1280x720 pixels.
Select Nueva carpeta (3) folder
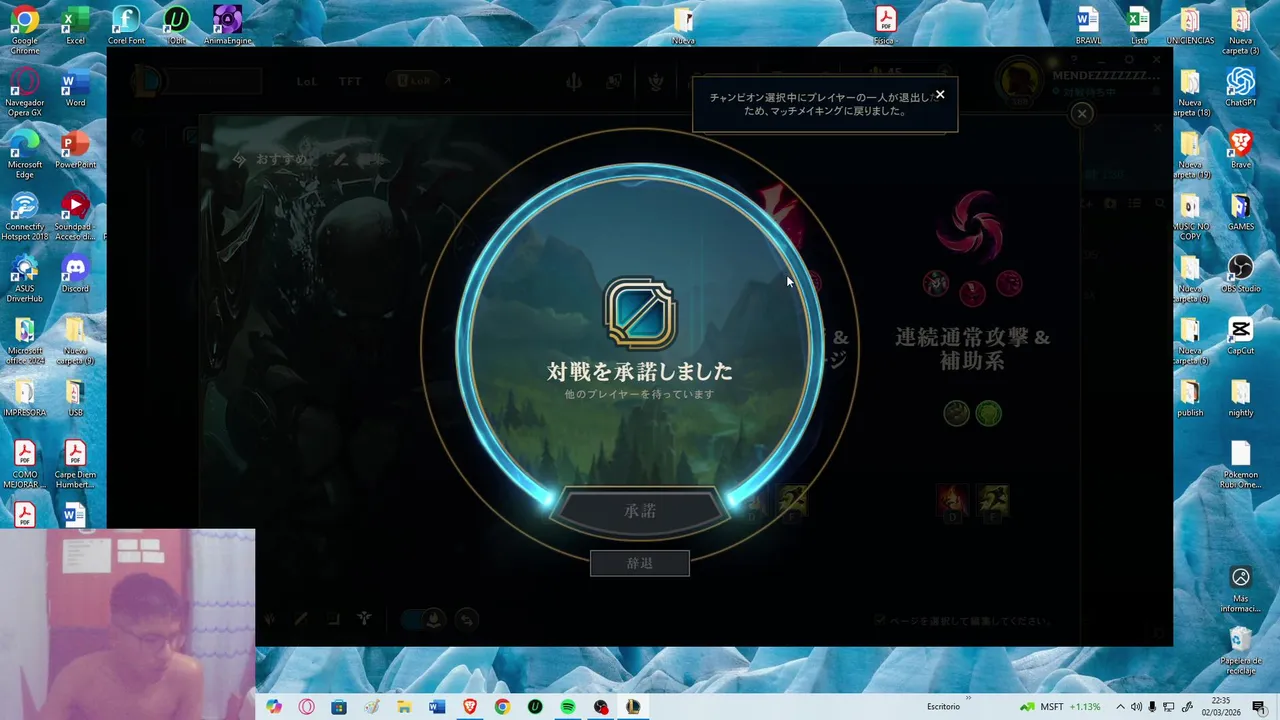[x=1241, y=30]
